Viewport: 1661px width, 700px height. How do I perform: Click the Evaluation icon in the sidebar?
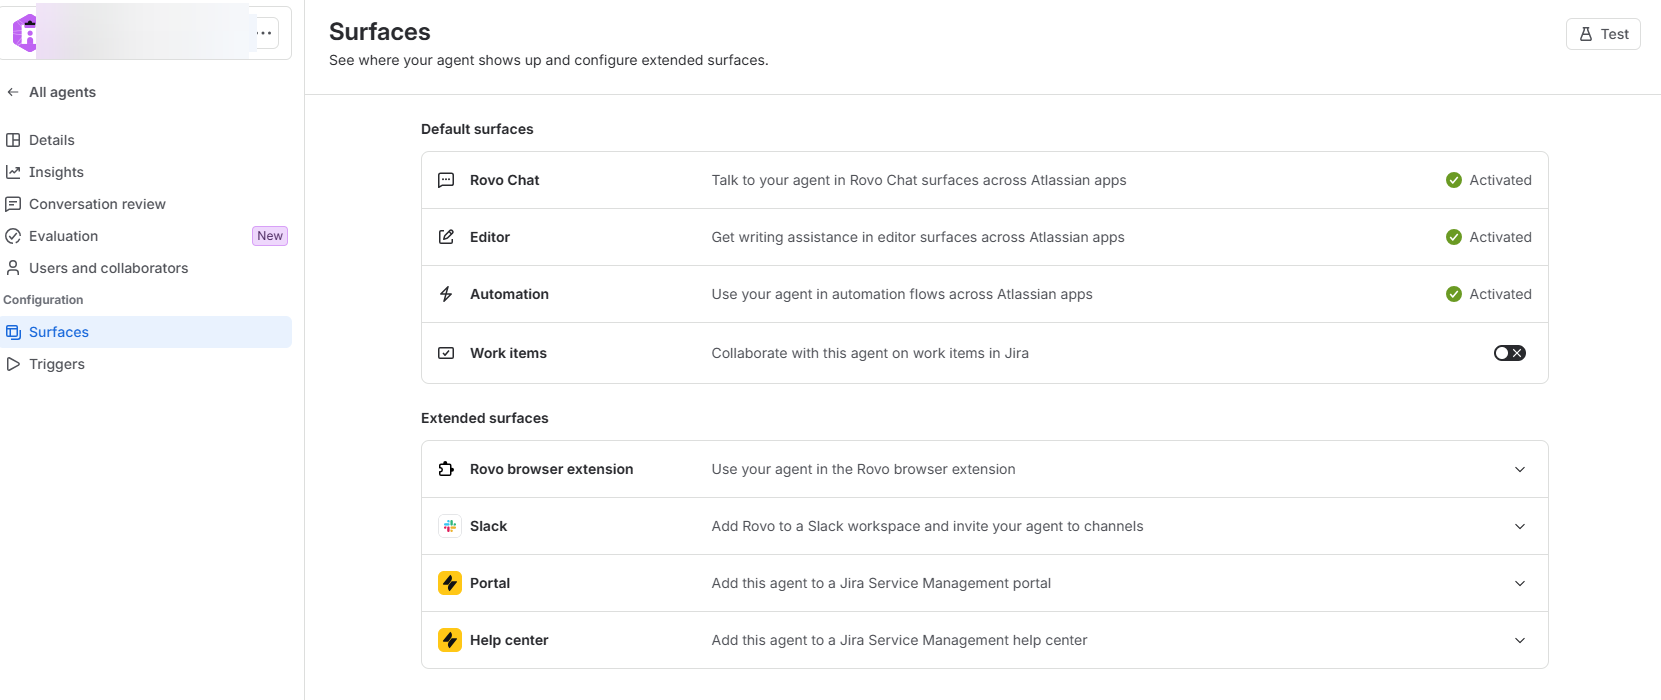click(x=13, y=236)
